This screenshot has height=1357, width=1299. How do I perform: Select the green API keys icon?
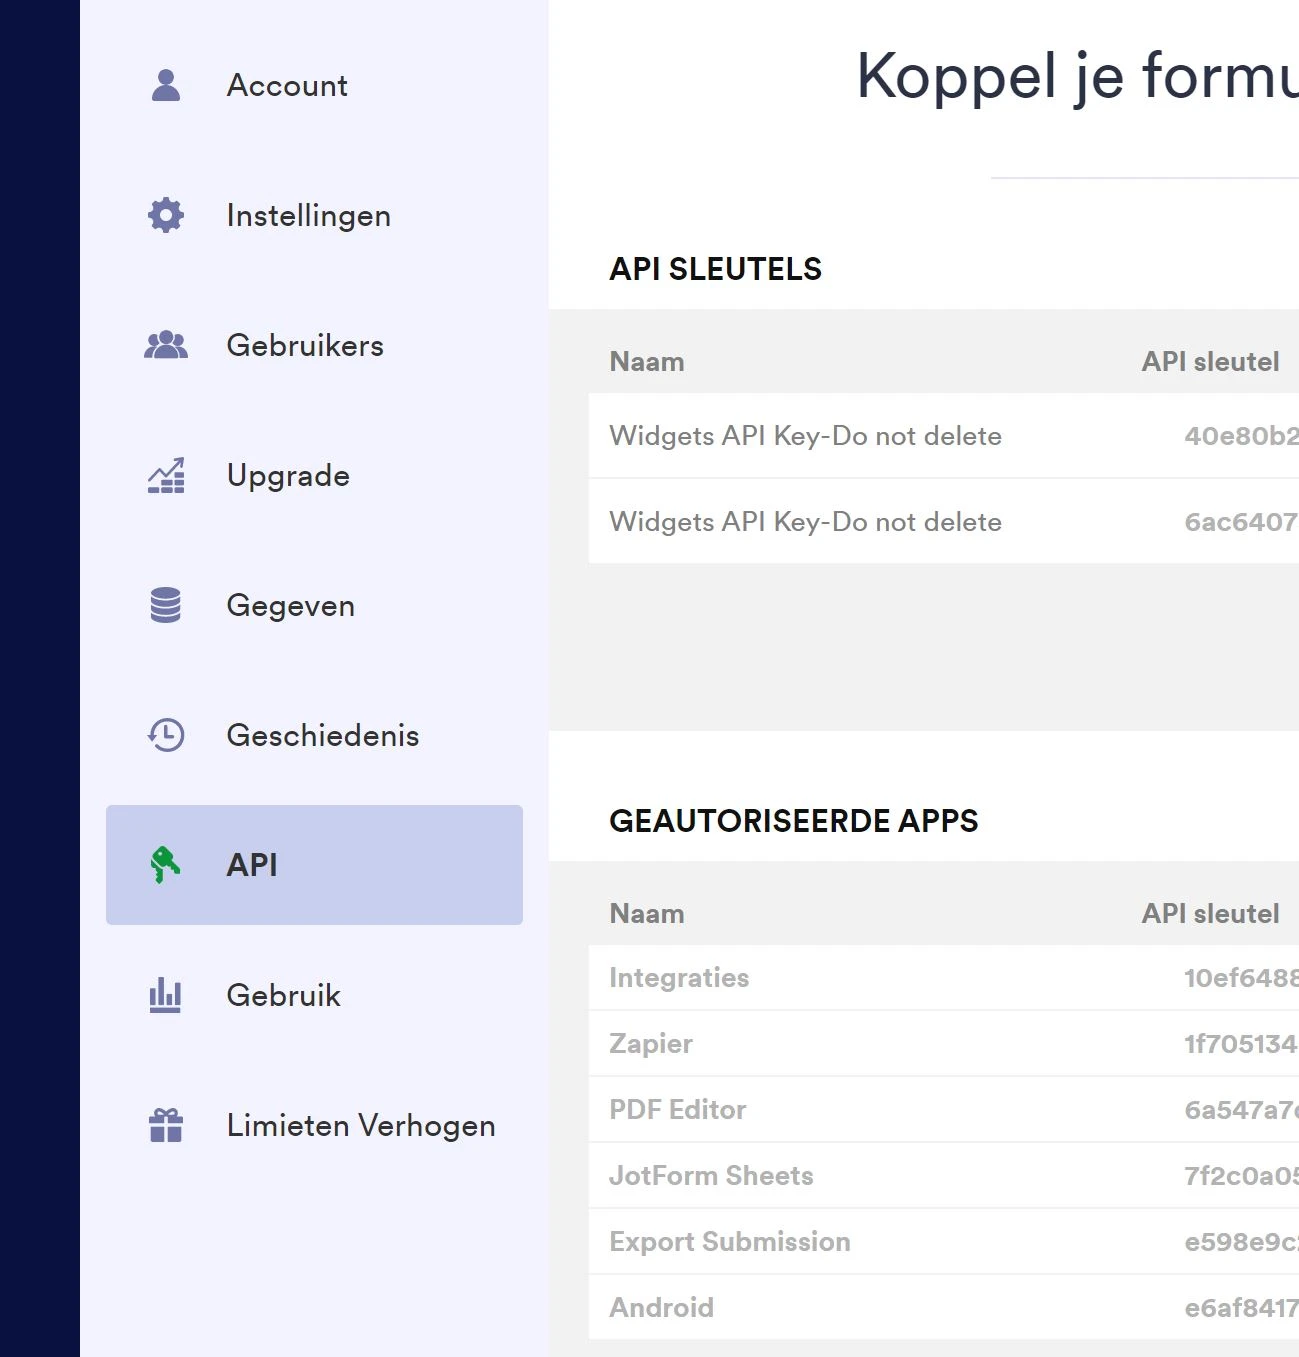click(166, 865)
